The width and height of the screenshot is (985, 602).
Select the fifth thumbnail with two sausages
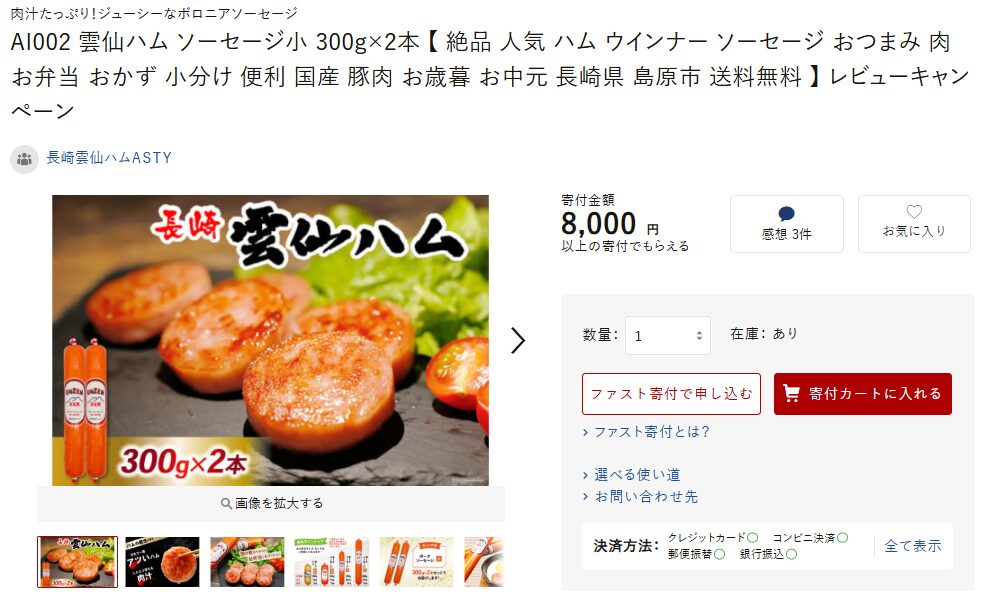pos(416,562)
